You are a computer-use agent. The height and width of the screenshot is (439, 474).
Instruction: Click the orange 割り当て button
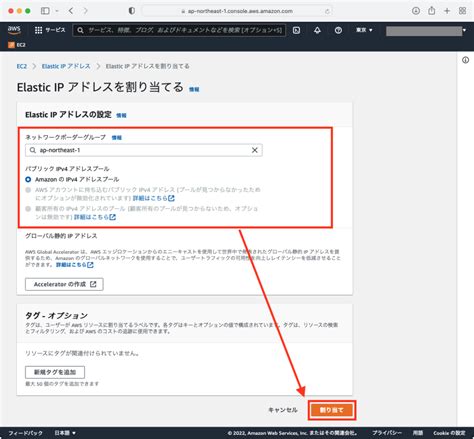tap(332, 410)
